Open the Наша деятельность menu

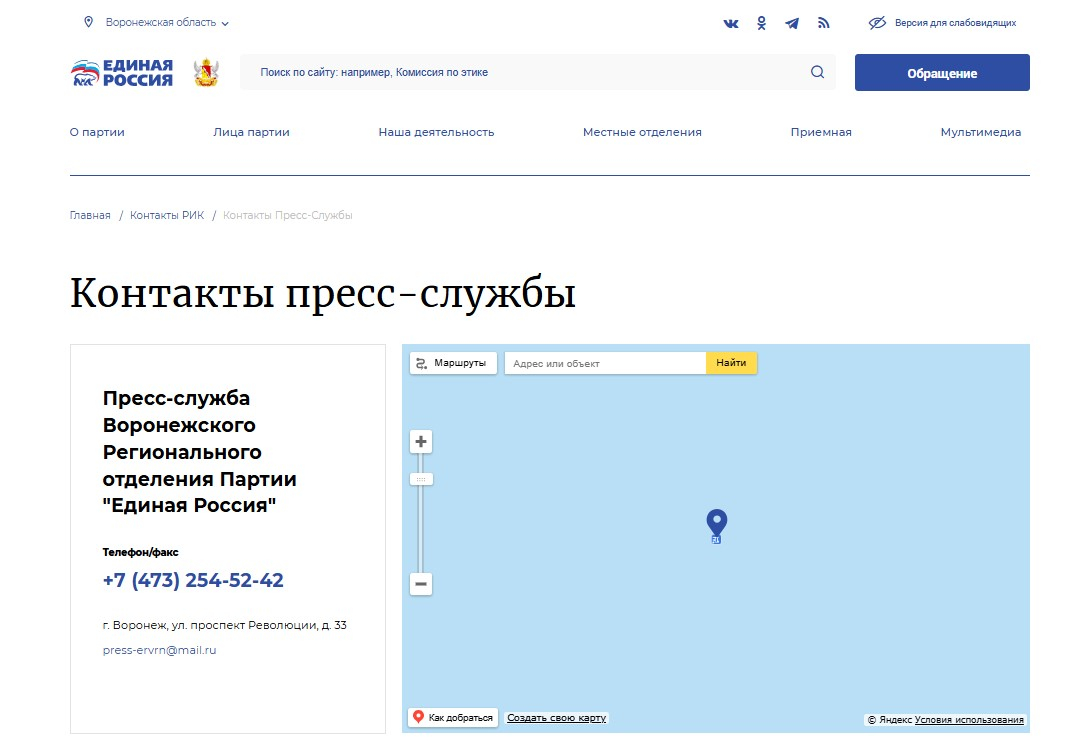(x=437, y=132)
